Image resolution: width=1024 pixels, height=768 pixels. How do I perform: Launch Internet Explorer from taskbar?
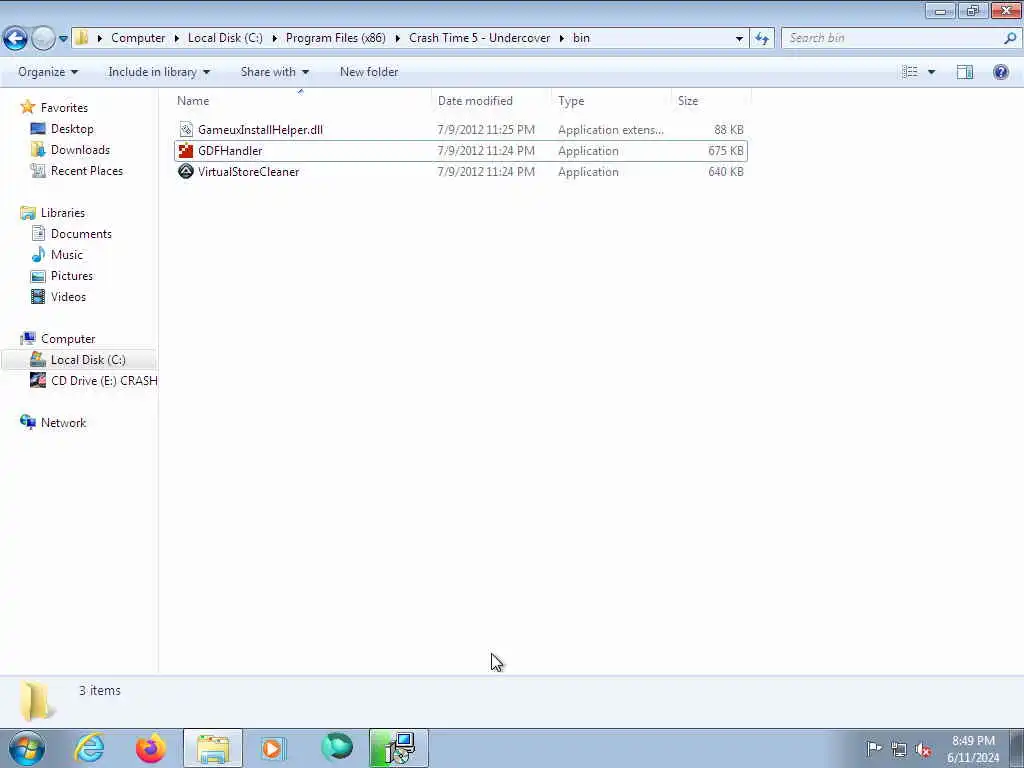click(88, 748)
